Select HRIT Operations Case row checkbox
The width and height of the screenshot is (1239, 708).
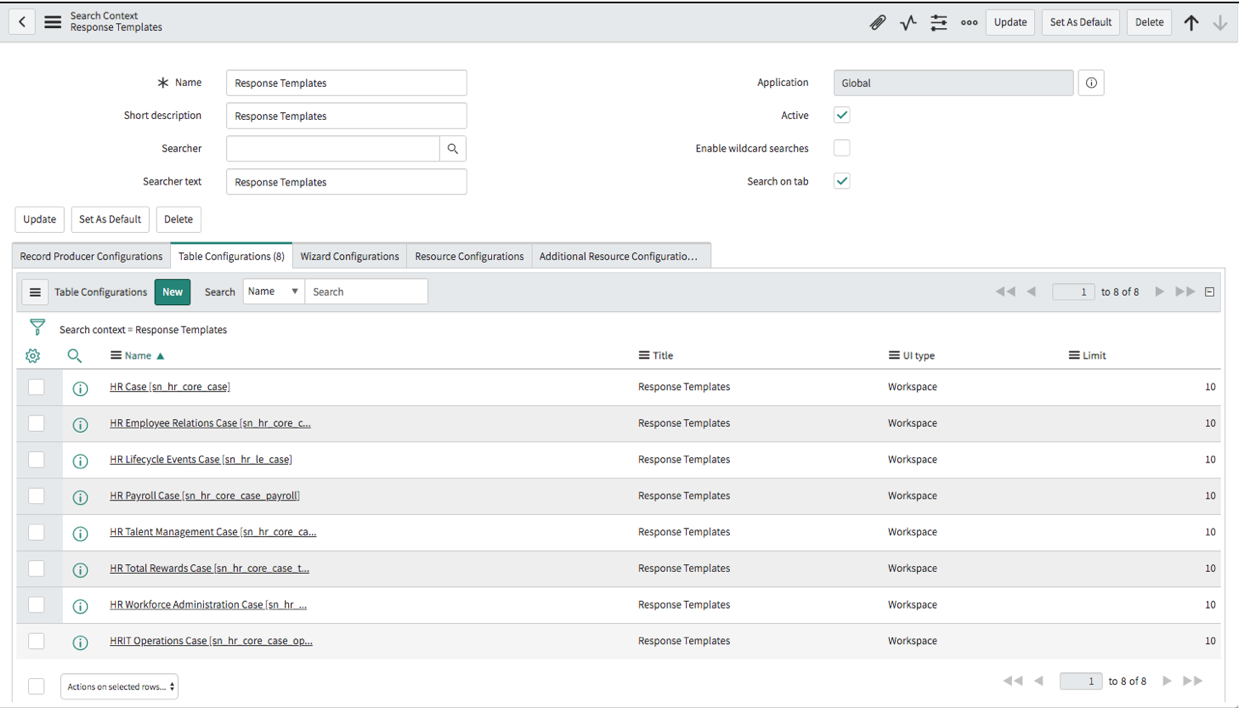tap(36, 641)
